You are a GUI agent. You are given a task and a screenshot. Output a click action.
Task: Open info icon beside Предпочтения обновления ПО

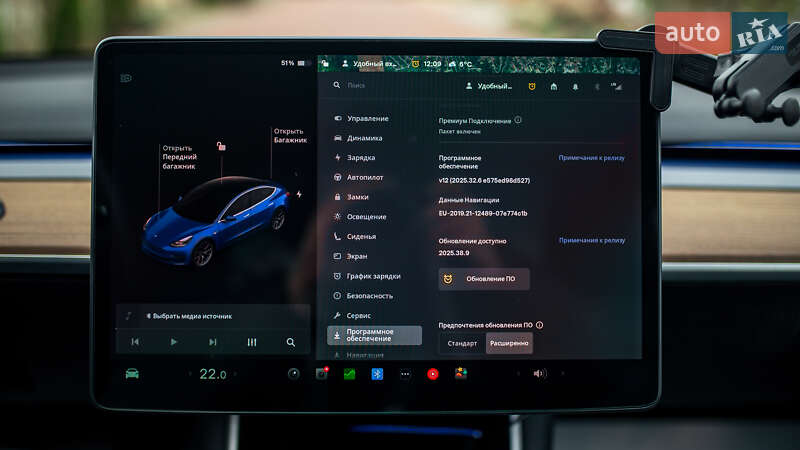tap(539, 325)
